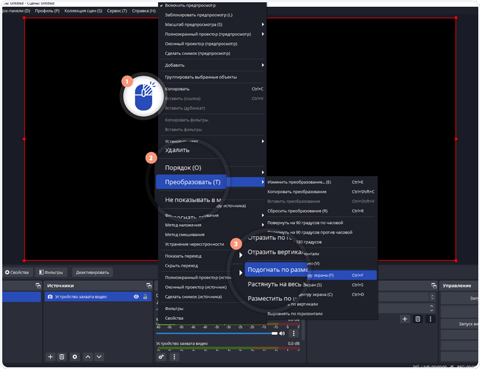This screenshot has width=480, height=369.
Task: Expand the Добавить submenu arrow
Action: coord(263,65)
